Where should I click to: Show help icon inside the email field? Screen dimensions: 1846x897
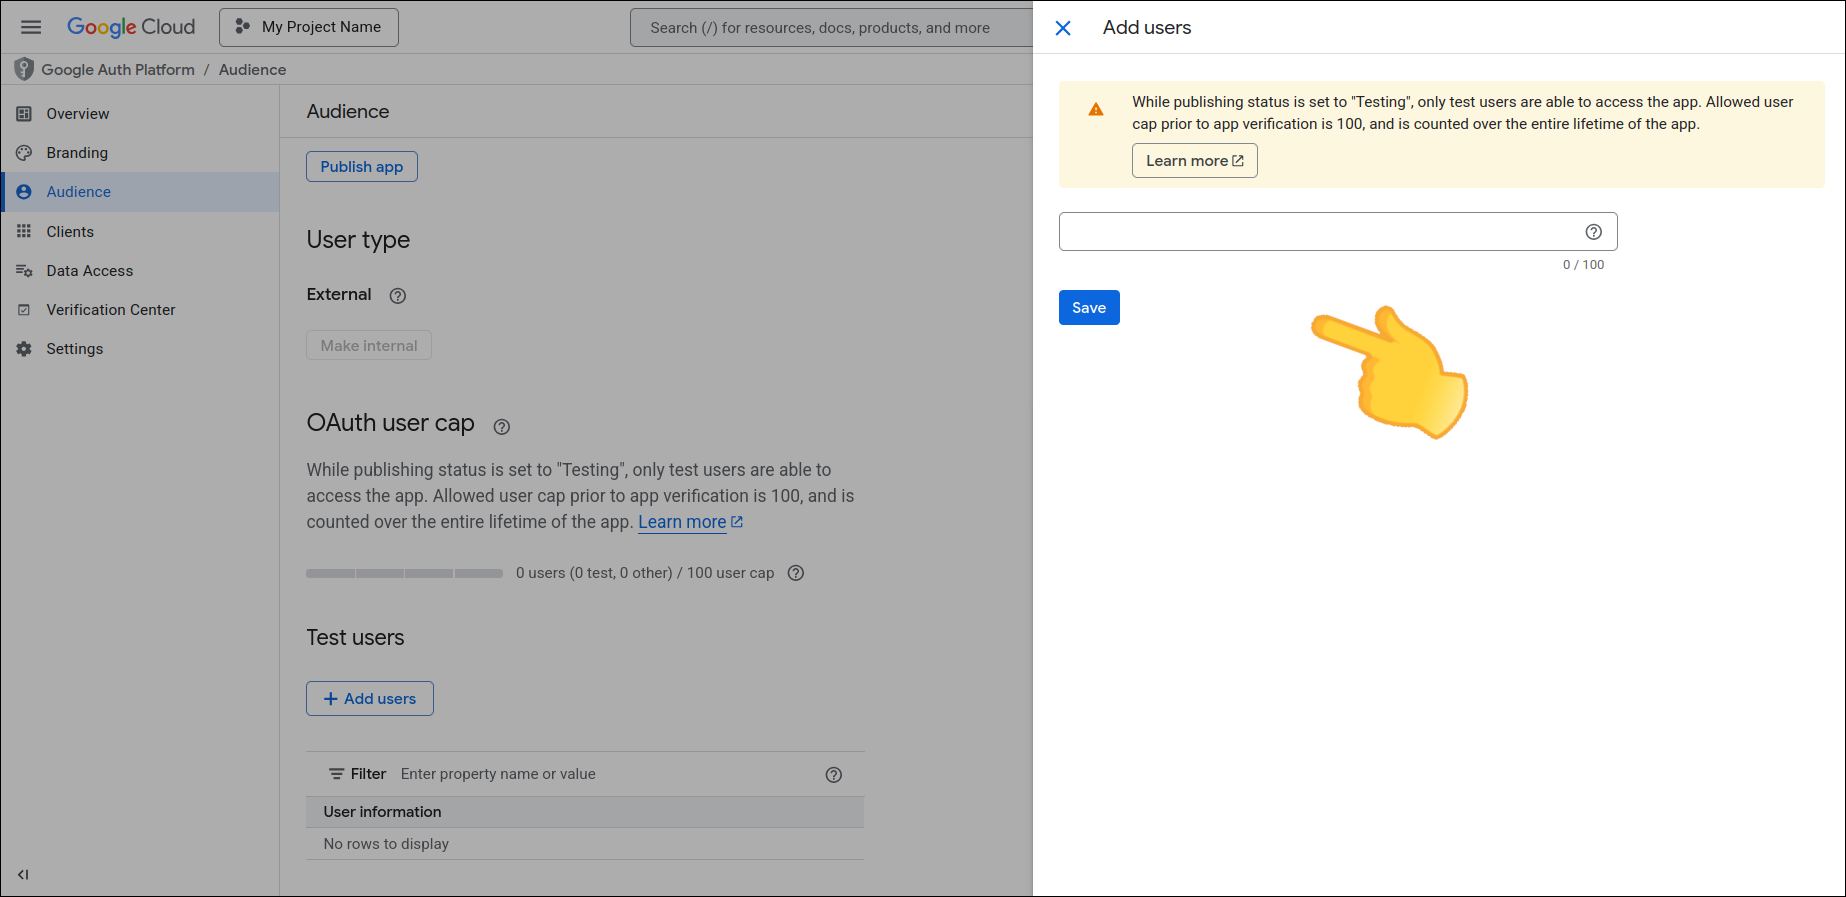pyautogui.click(x=1594, y=232)
